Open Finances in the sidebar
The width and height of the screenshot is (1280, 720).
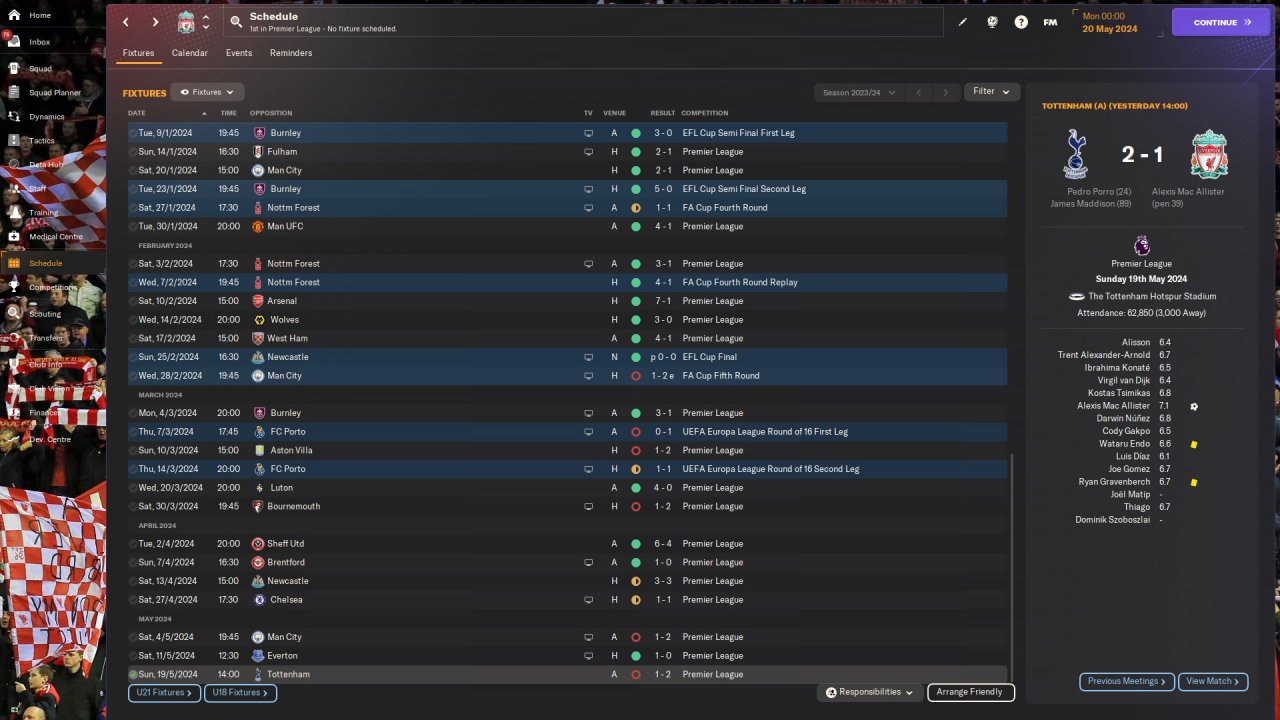[44, 412]
